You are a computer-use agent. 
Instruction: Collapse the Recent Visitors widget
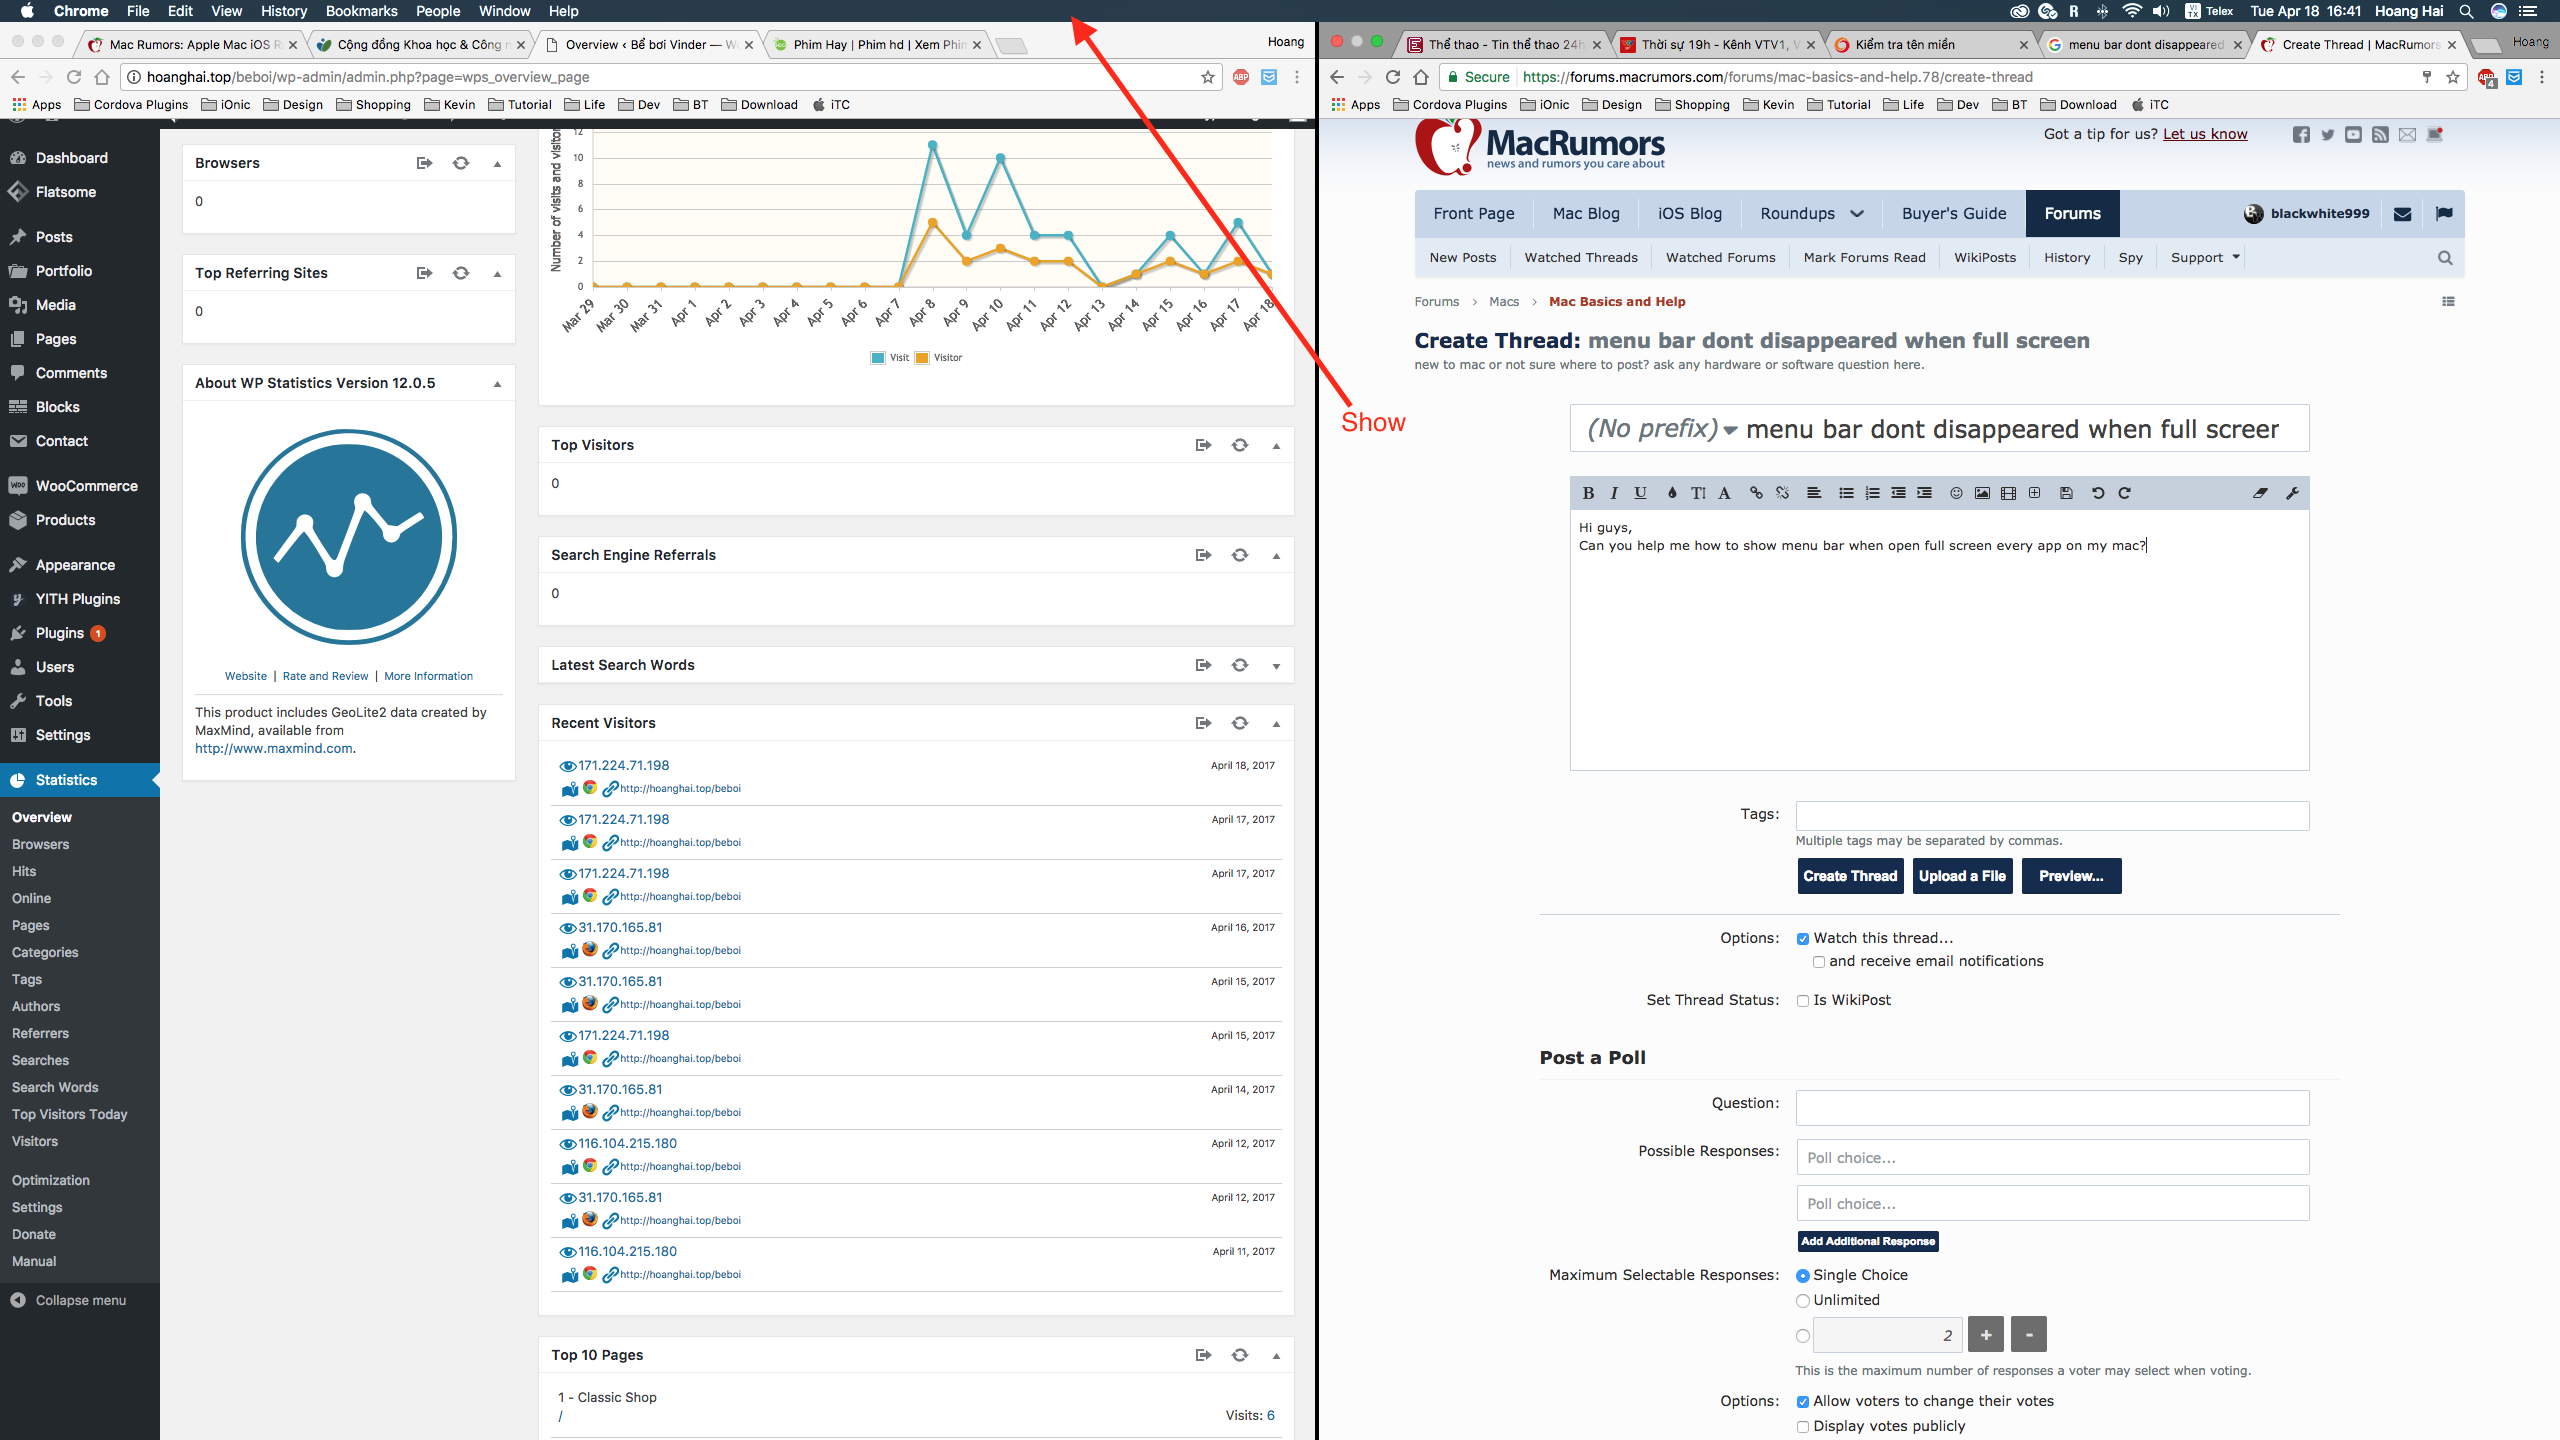pyautogui.click(x=1276, y=724)
